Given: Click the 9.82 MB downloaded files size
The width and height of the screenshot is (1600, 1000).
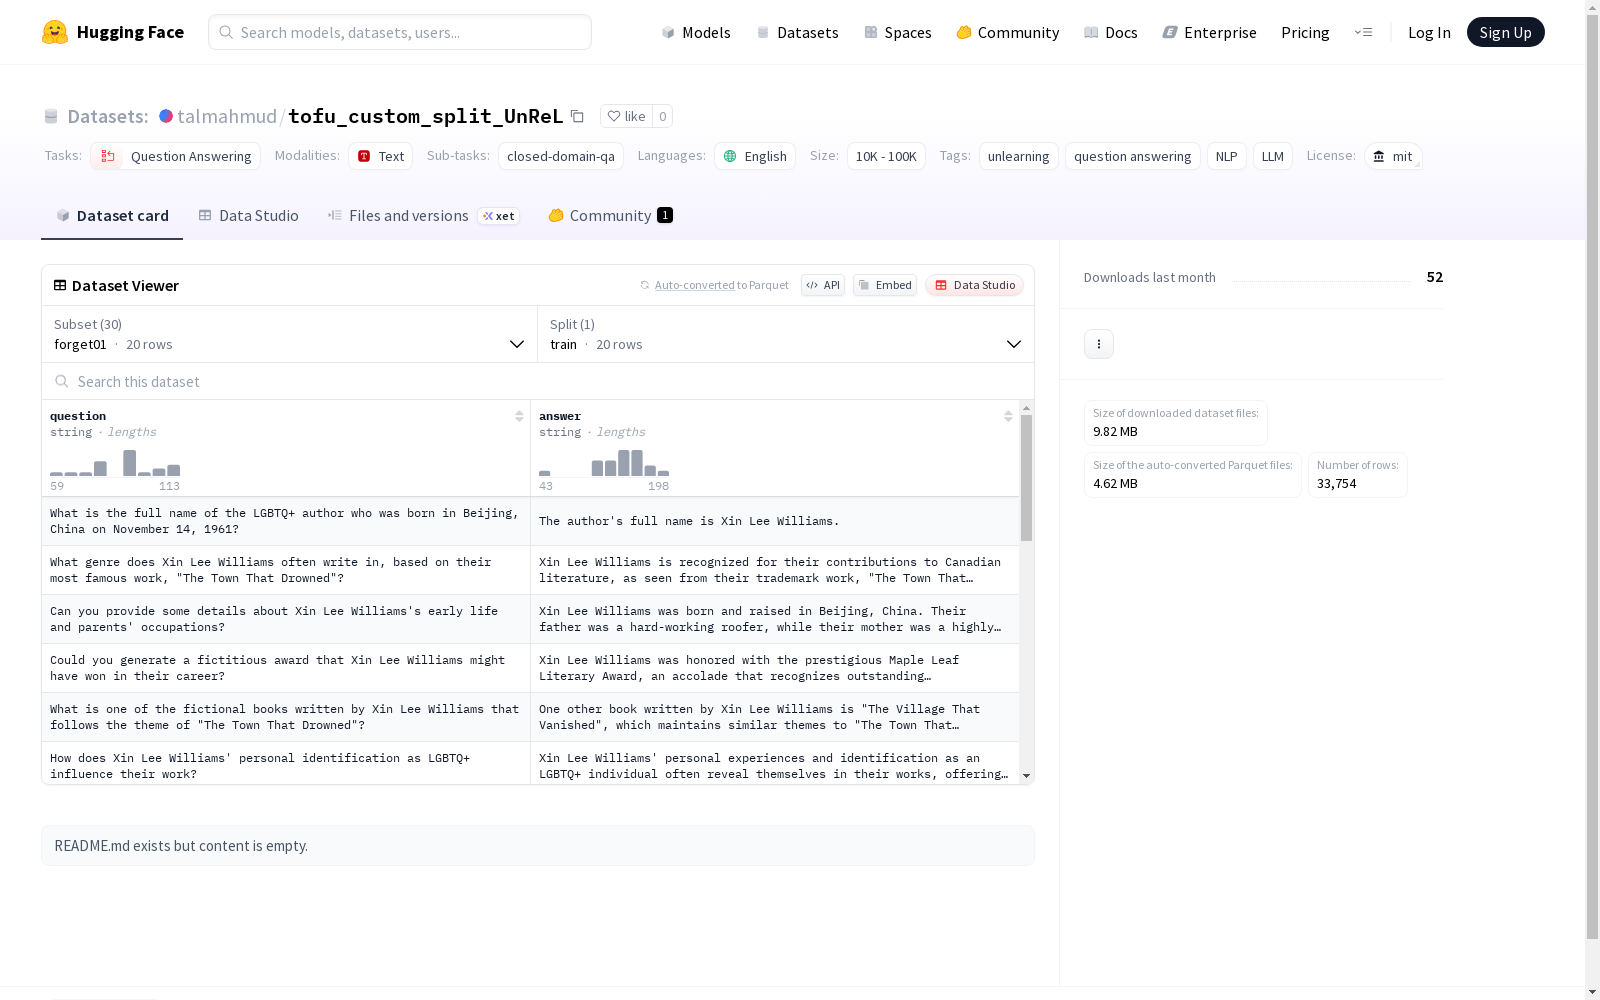Looking at the screenshot, I should [1115, 432].
